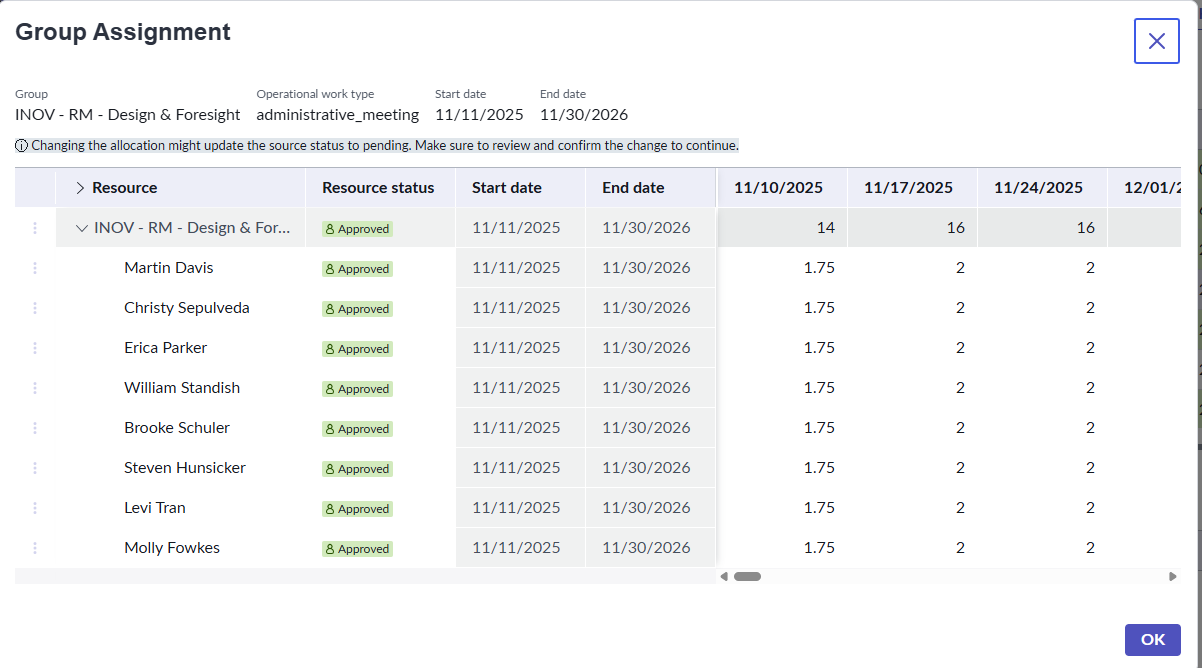This screenshot has height=668, width=1202.
Task: Edit Levi Tran 1.75 allocation cell
Action: (782, 508)
